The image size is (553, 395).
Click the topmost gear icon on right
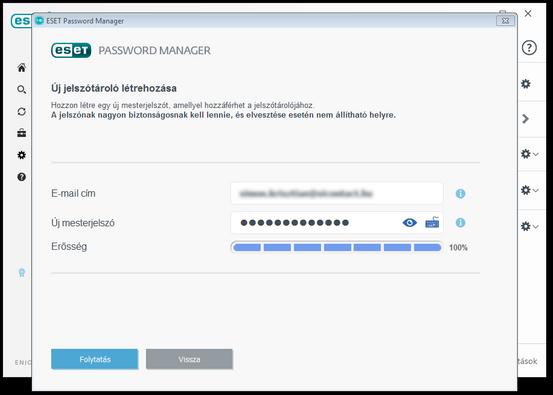coord(525,84)
